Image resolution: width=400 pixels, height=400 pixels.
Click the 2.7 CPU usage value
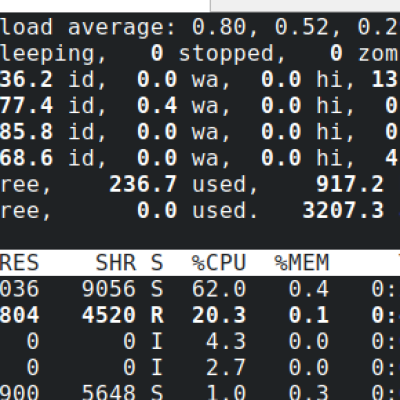click(x=226, y=368)
